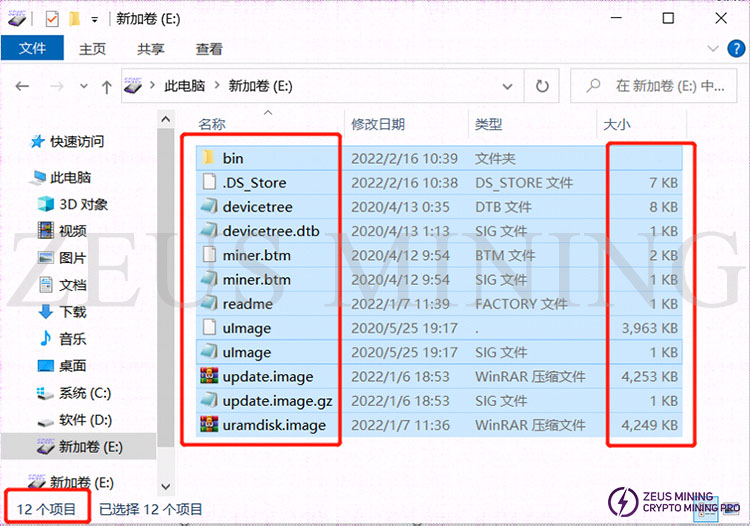Go forward with the right arrow
Image resolution: width=750 pixels, height=526 pixels.
point(56,87)
